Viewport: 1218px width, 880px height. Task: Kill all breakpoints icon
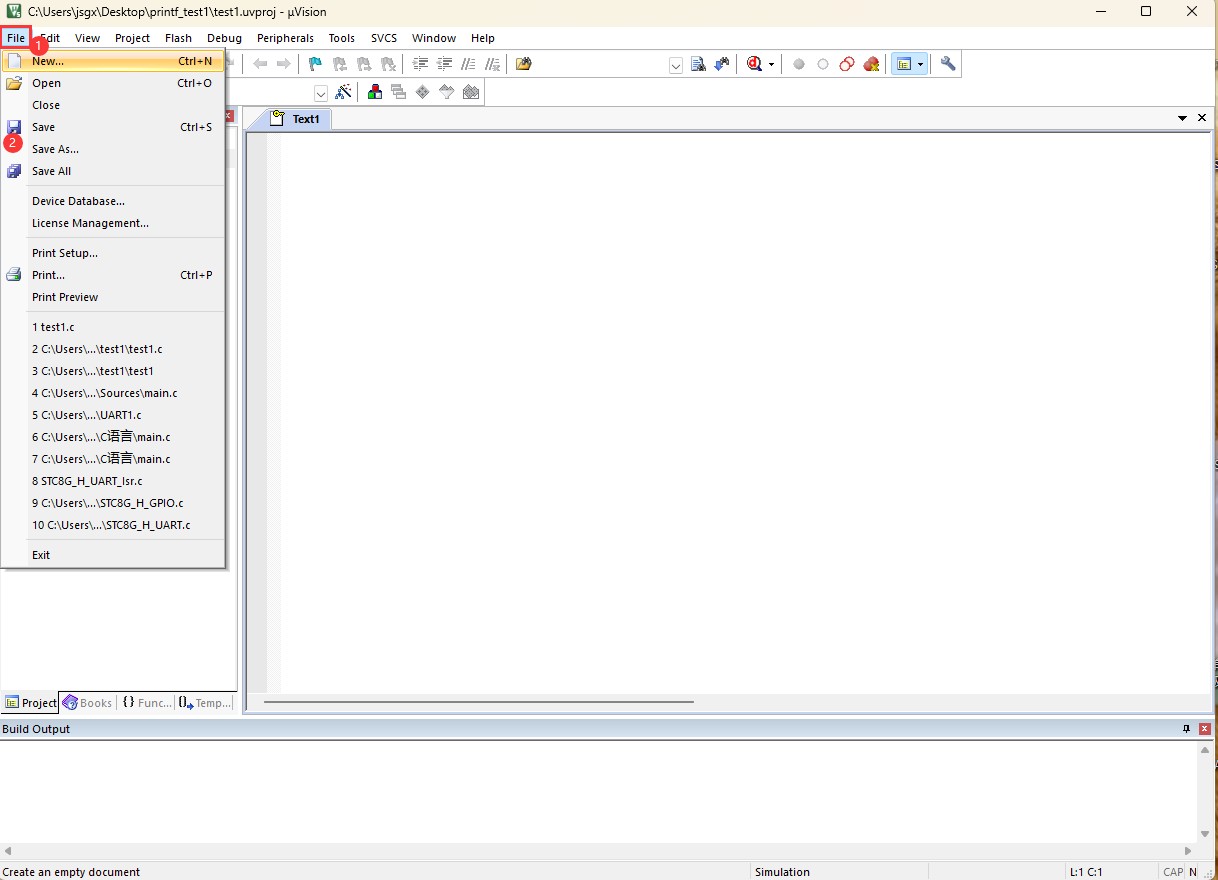871,64
